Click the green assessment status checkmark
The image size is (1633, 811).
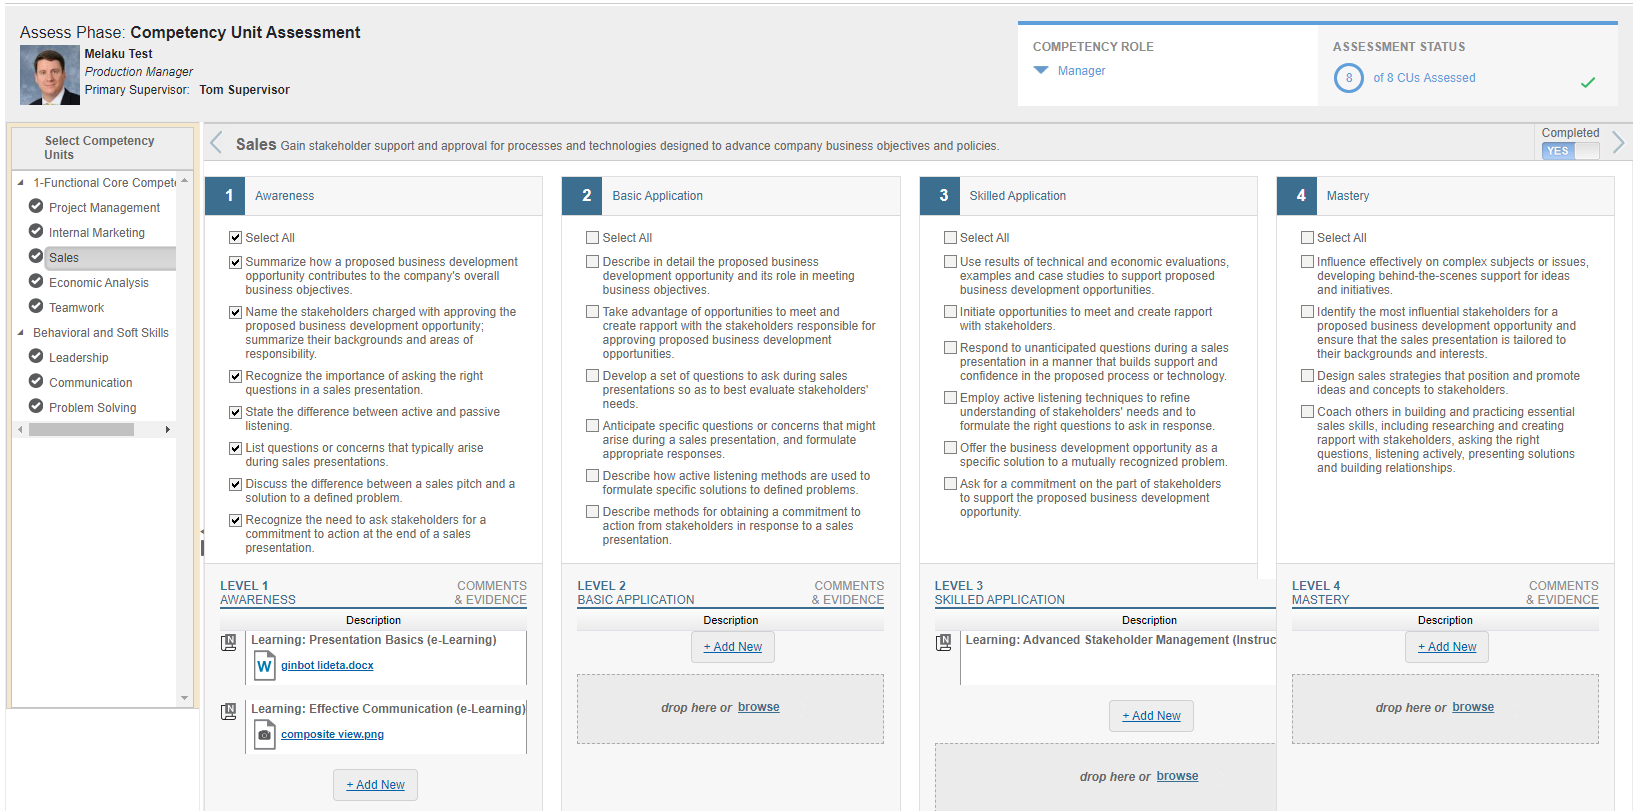point(1588,82)
